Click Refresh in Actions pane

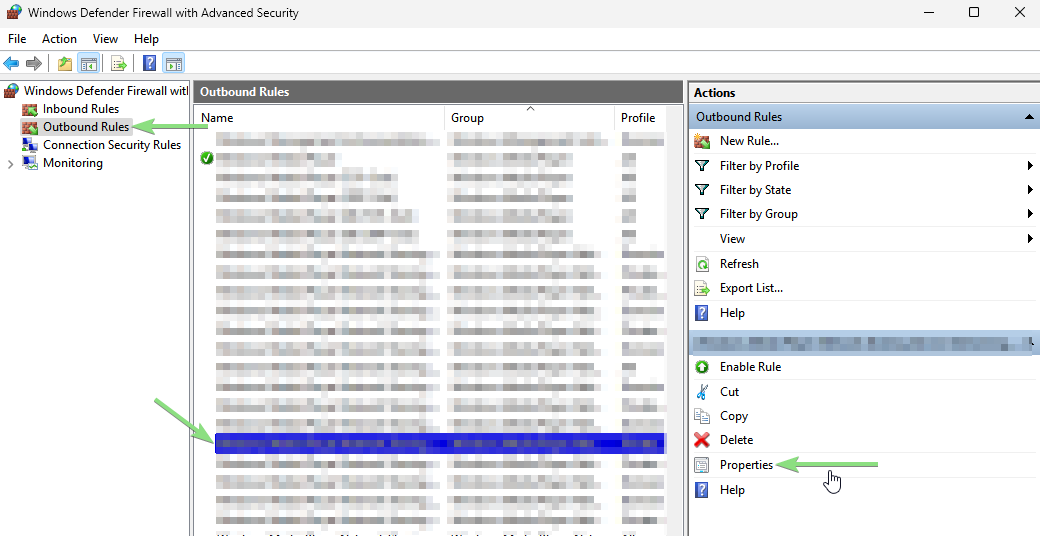pyautogui.click(x=739, y=263)
